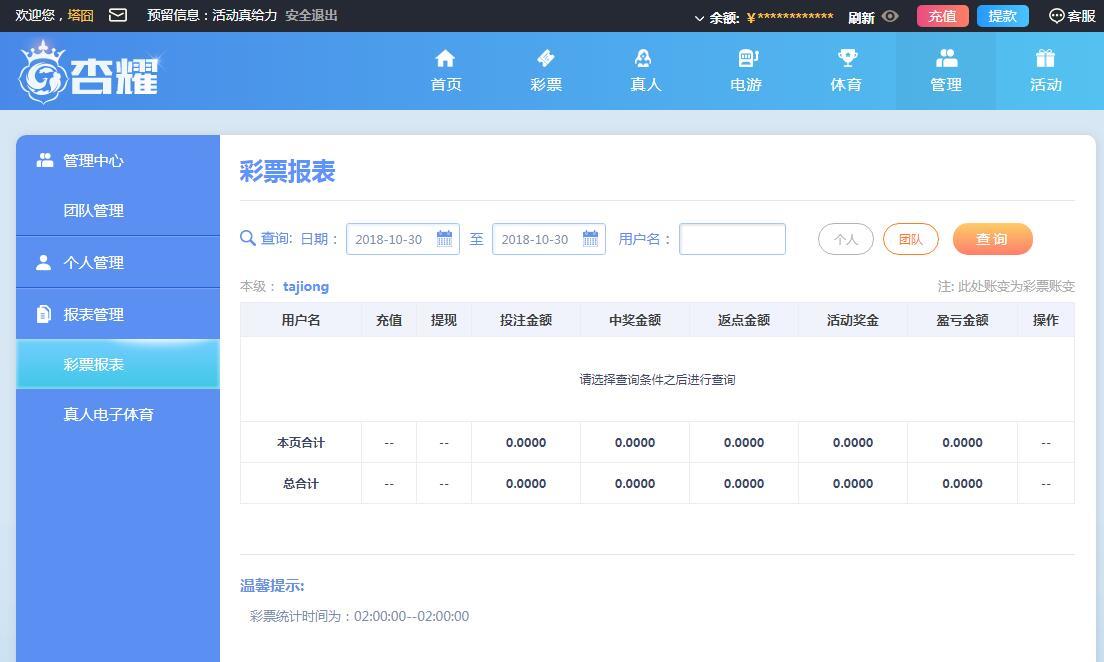Click the magnifier search icon beside 查询
This screenshot has width=1104, height=662.
click(x=247, y=238)
